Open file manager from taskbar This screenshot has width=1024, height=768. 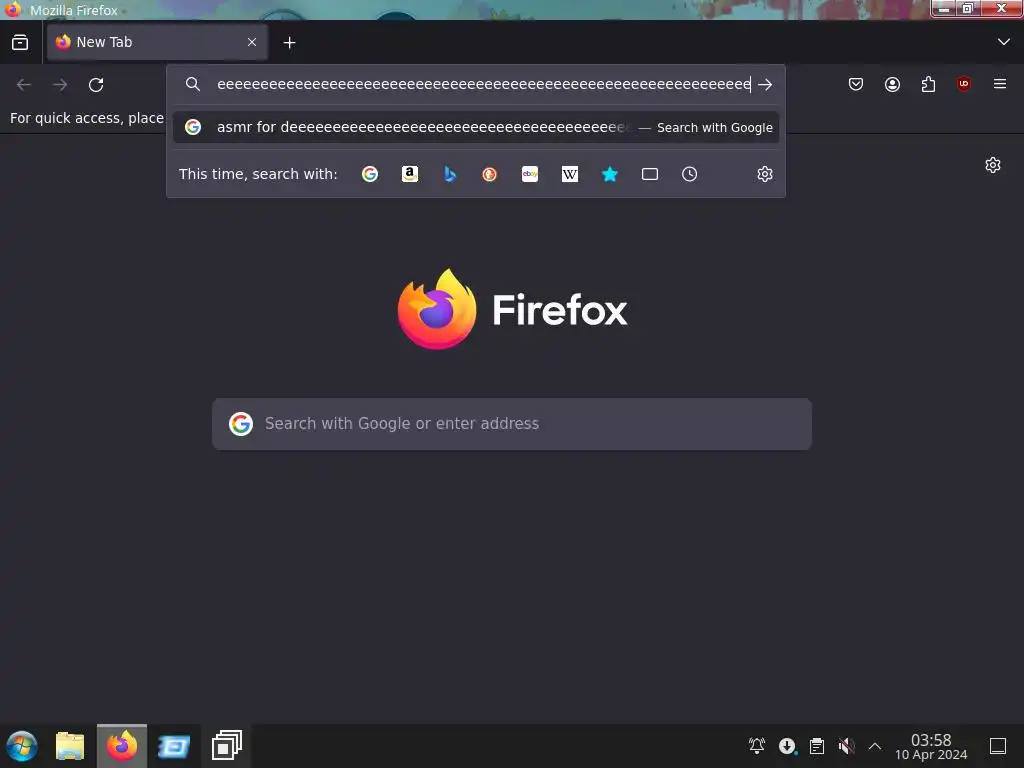tap(70, 746)
